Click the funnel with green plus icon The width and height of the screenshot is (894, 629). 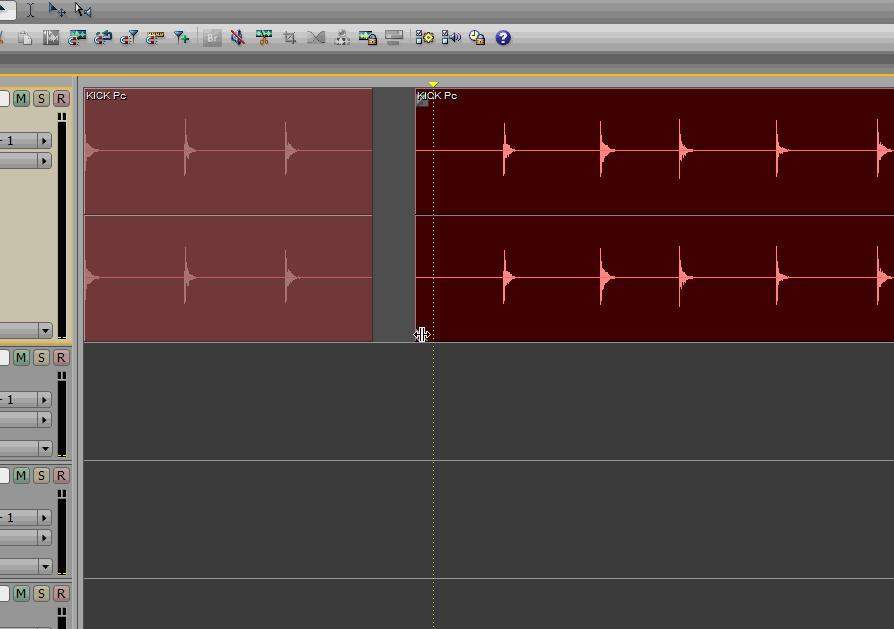click(x=181, y=38)
